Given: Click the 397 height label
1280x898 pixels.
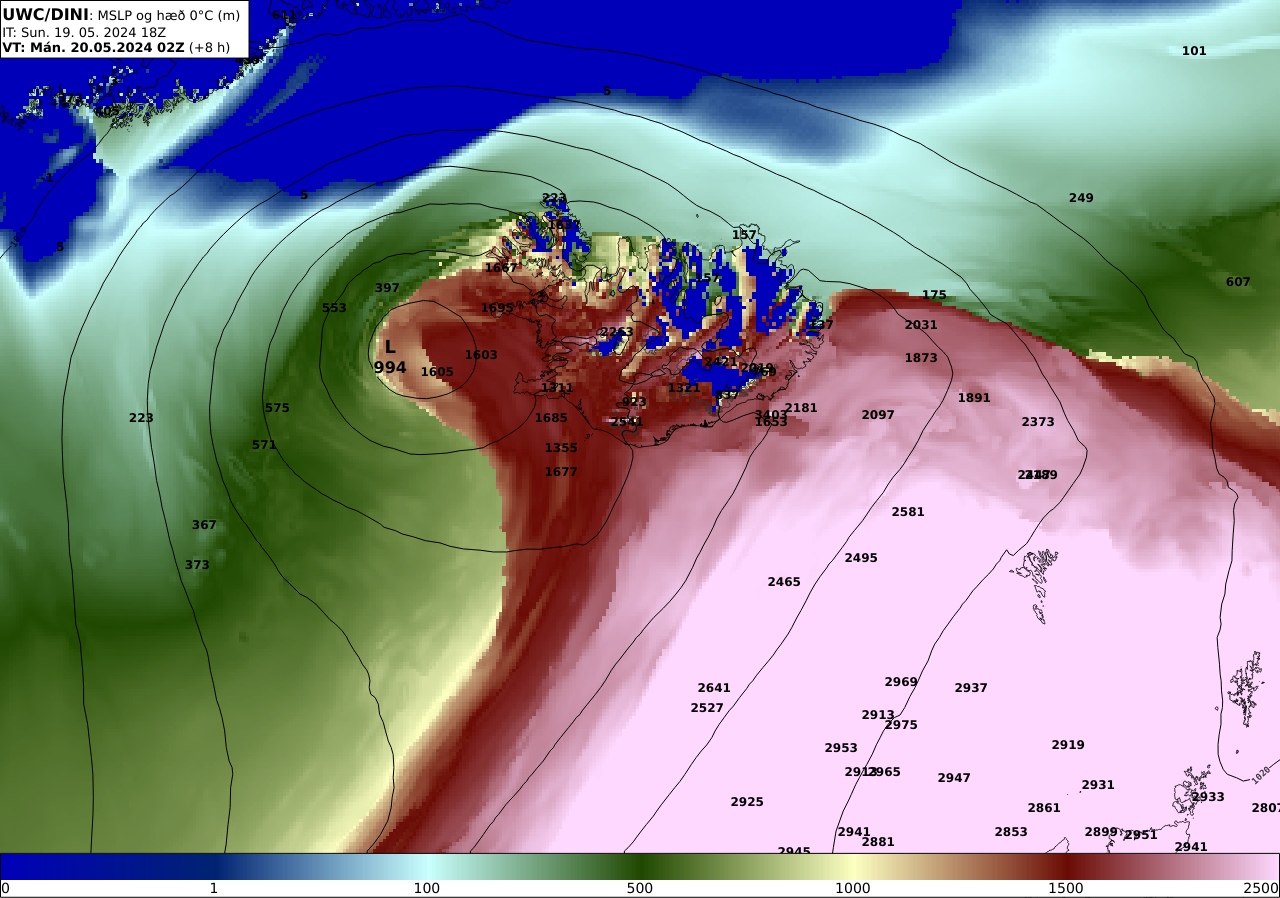Looking at the screenshot, I should click(x=387, y=288).
